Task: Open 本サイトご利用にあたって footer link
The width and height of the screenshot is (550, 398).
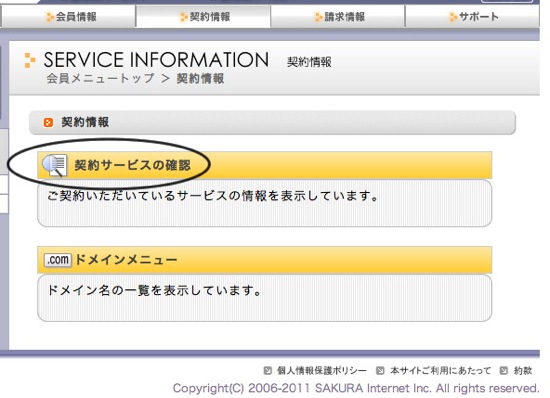Action: tap(441, 370)
